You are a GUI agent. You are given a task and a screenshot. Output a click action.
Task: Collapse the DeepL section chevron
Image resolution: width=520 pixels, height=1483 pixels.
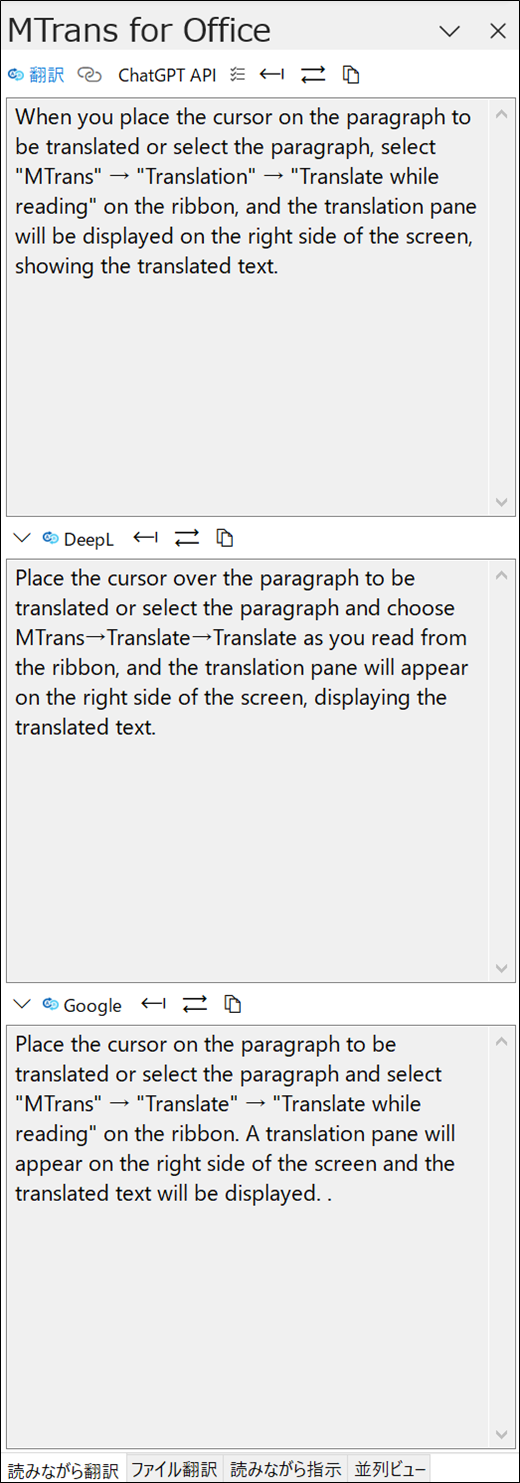22,539
